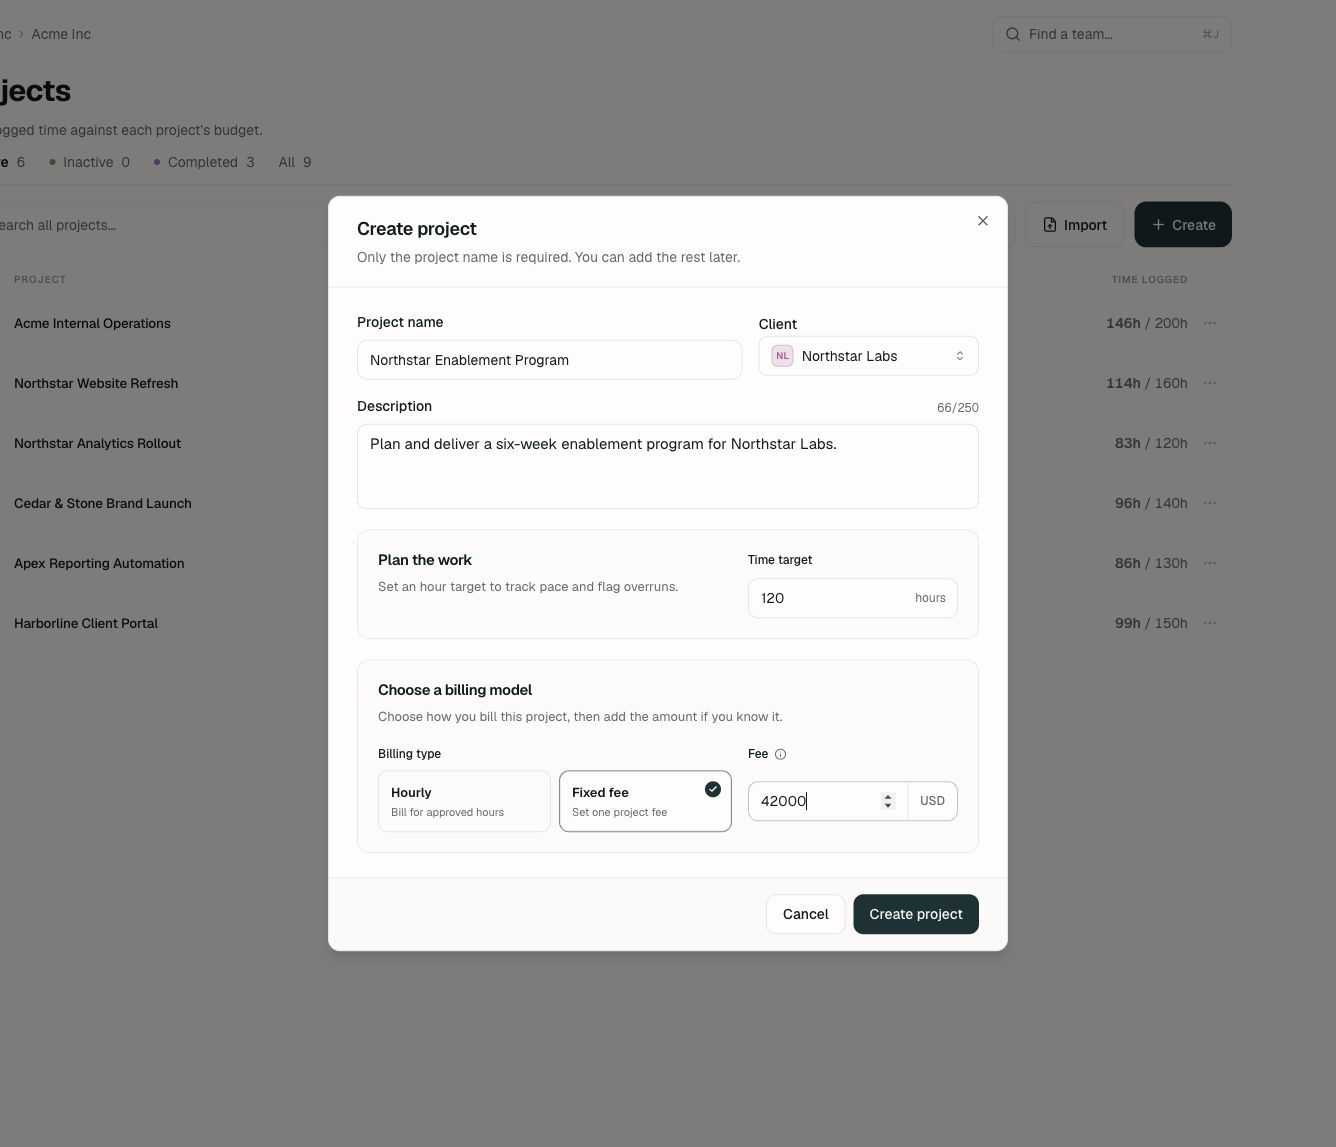Open more options for Harborline Client Portal
This screenshot has height=1147, width=1336.
coord(1210,623)
